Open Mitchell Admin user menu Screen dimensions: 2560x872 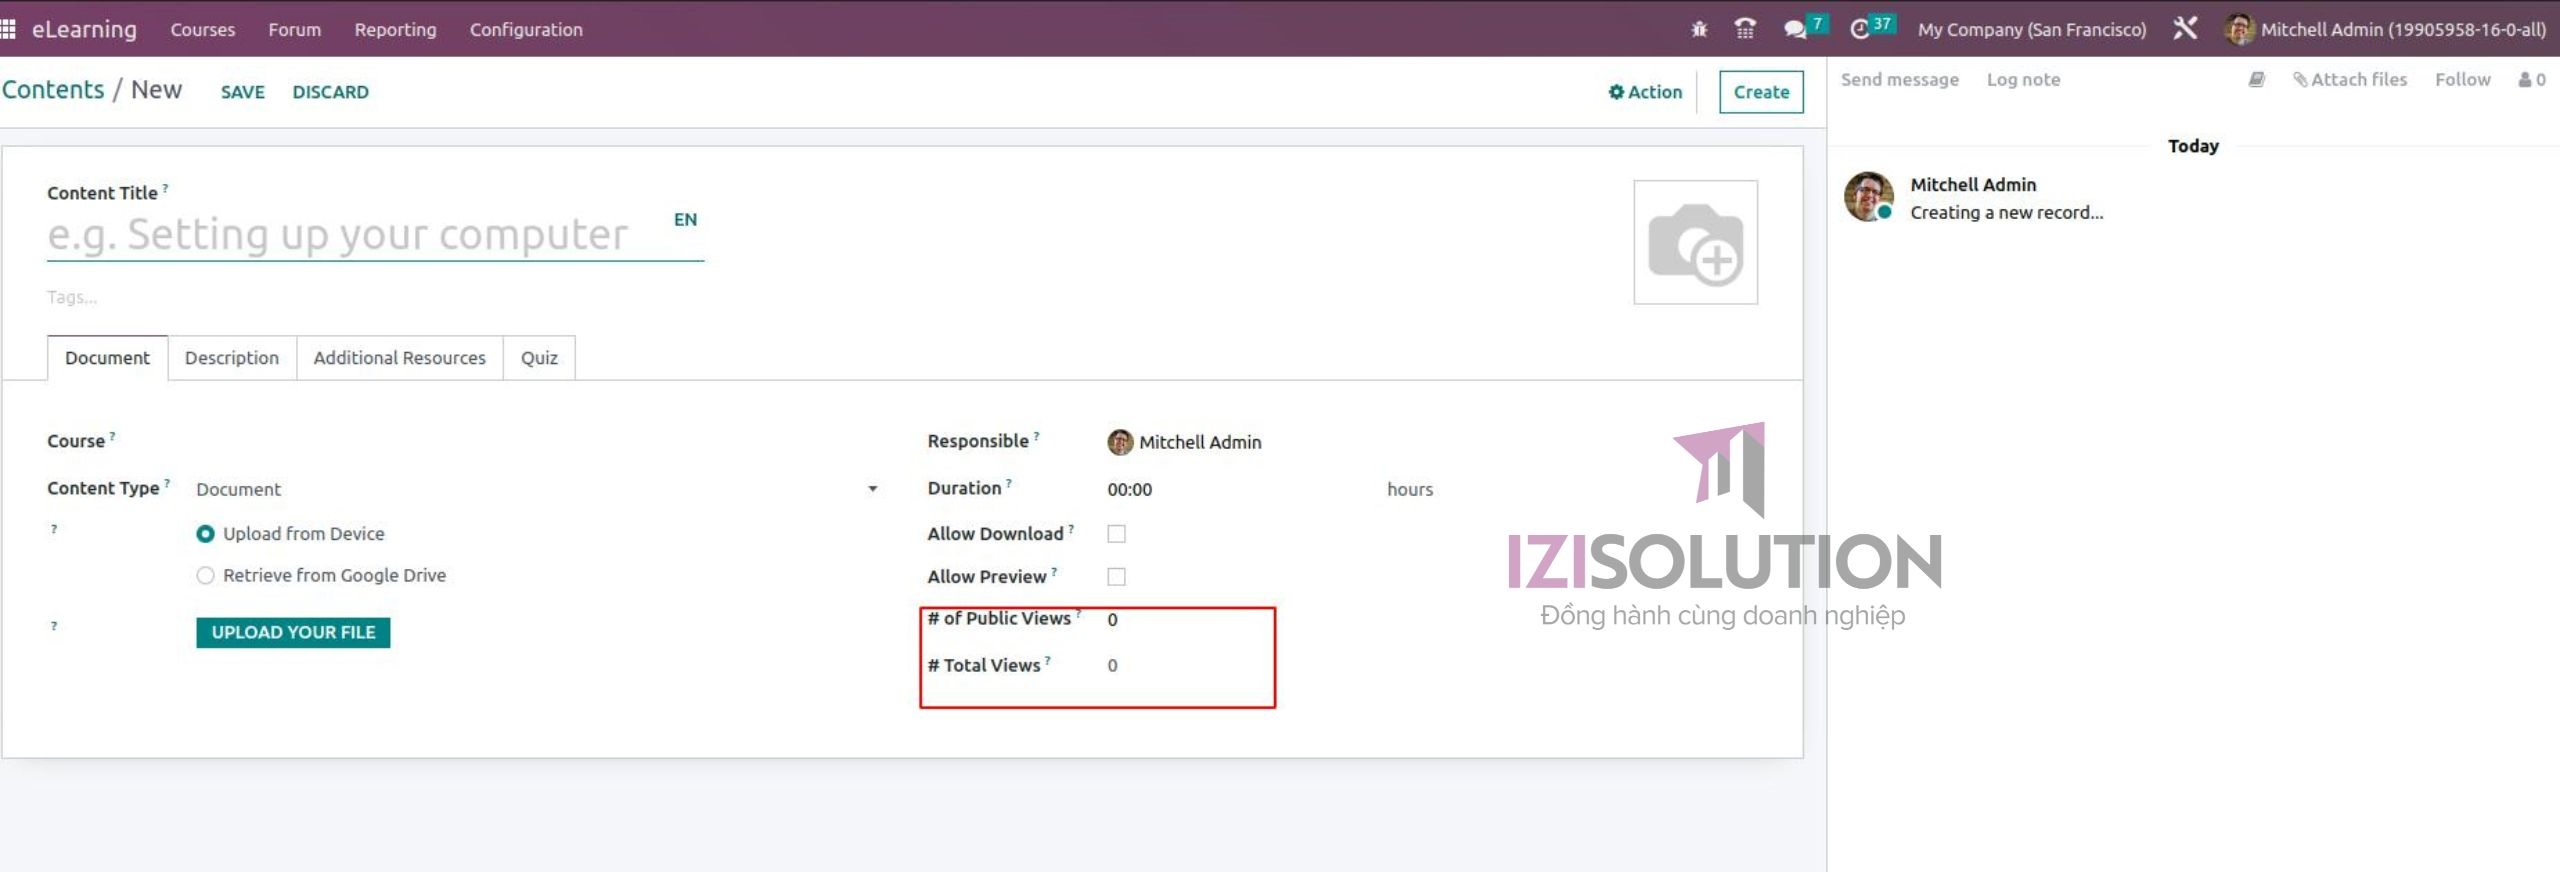pyautogui.click(x=2385, y=29)
